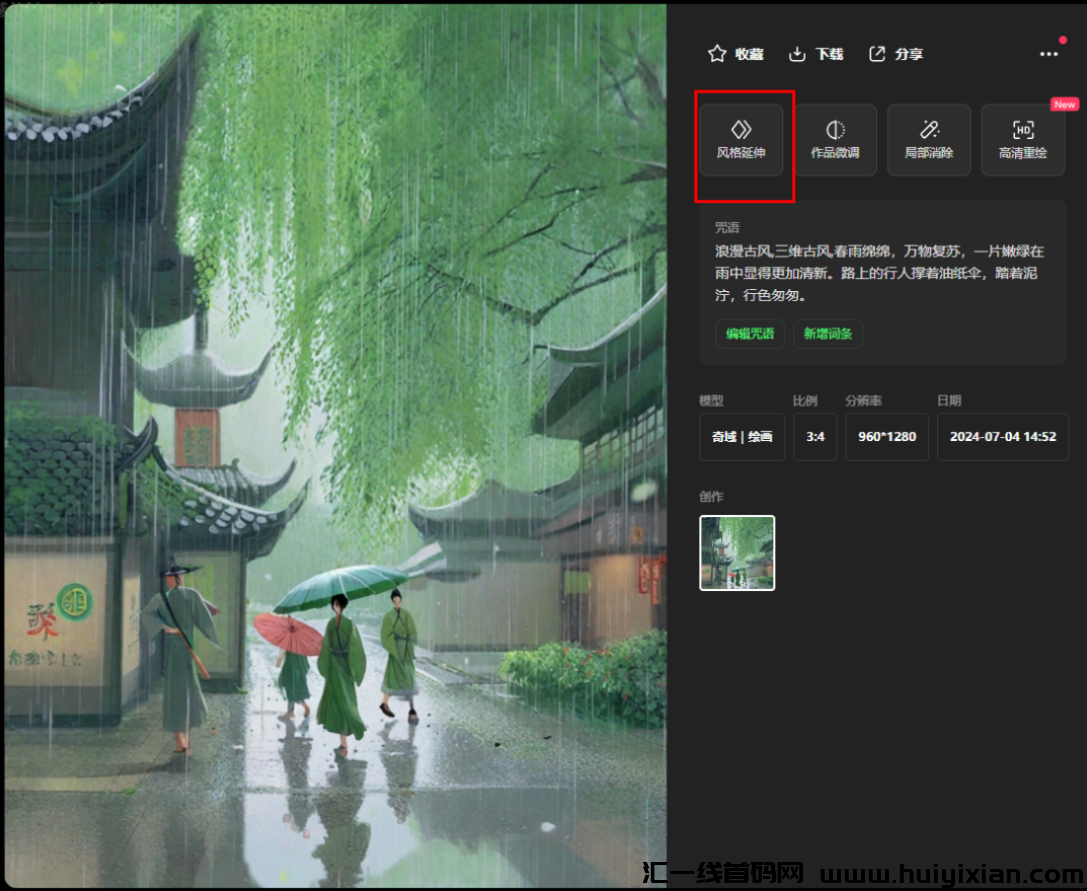Select the 风格延伸 style extension tool
Viewport: 1087px width, 891px height.
point(741,140)
